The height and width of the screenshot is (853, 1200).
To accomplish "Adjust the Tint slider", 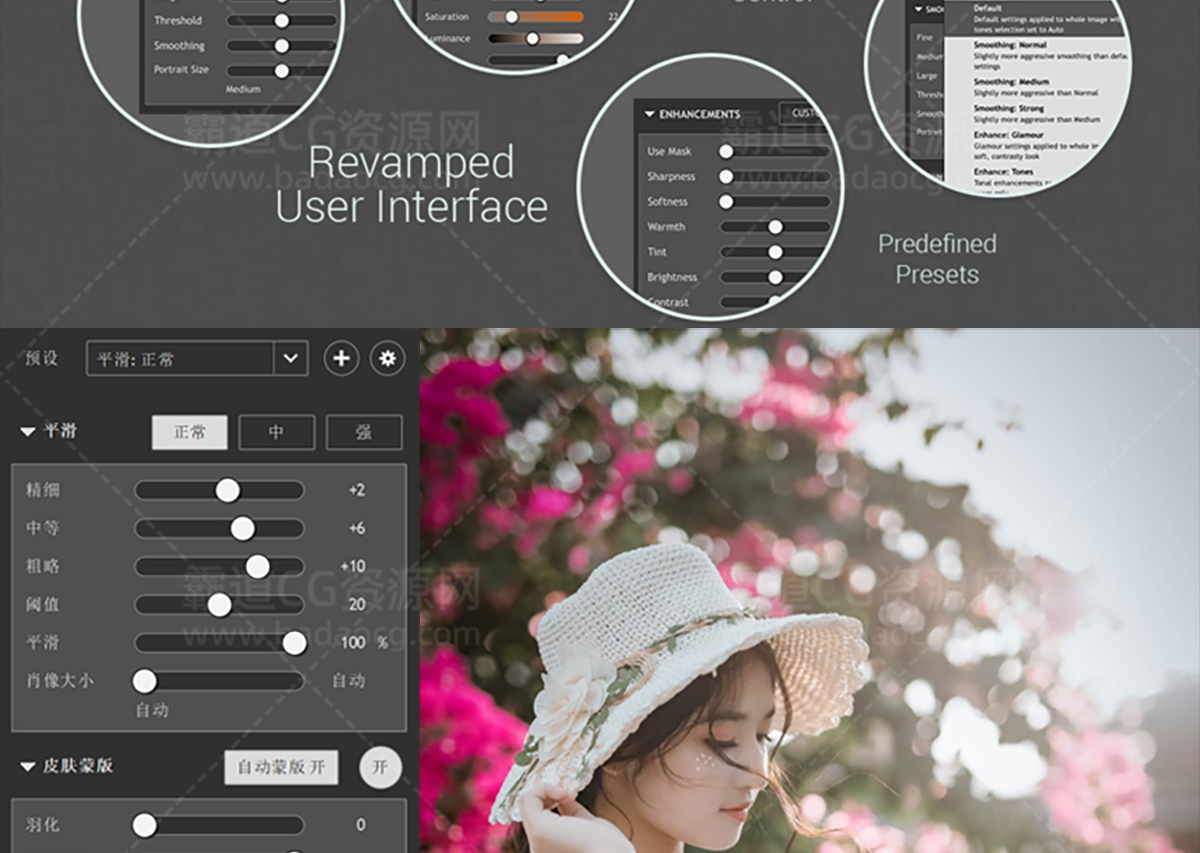I will (x=775, y=252).
